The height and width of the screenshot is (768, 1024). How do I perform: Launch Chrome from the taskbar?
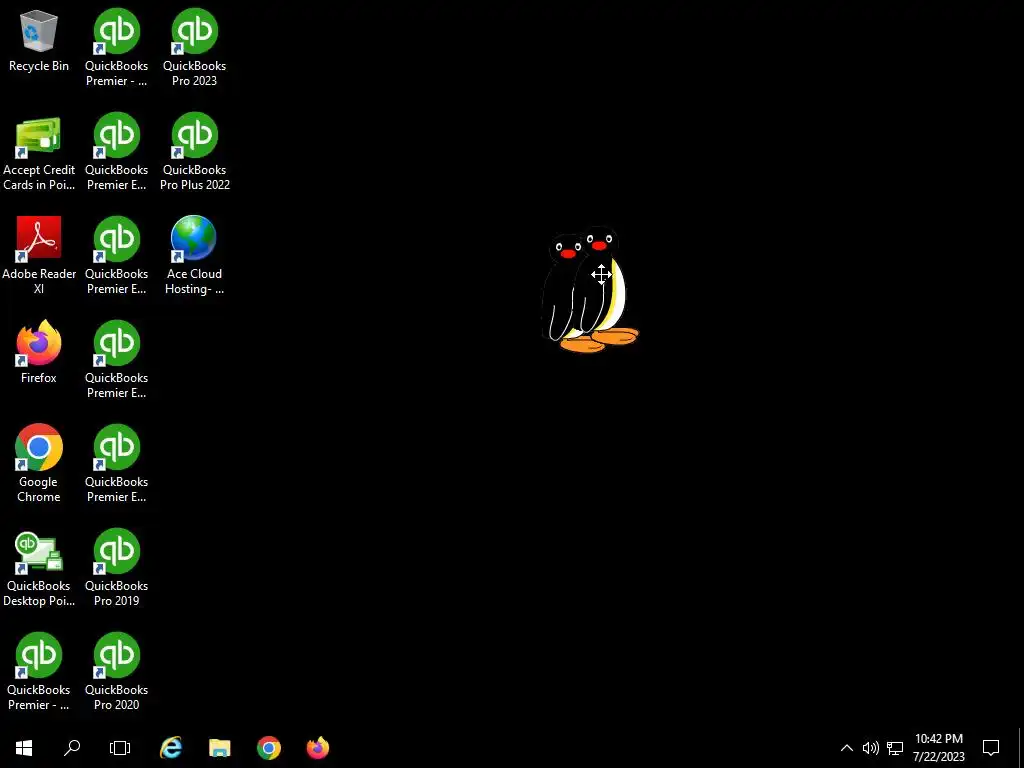(269, 748)
